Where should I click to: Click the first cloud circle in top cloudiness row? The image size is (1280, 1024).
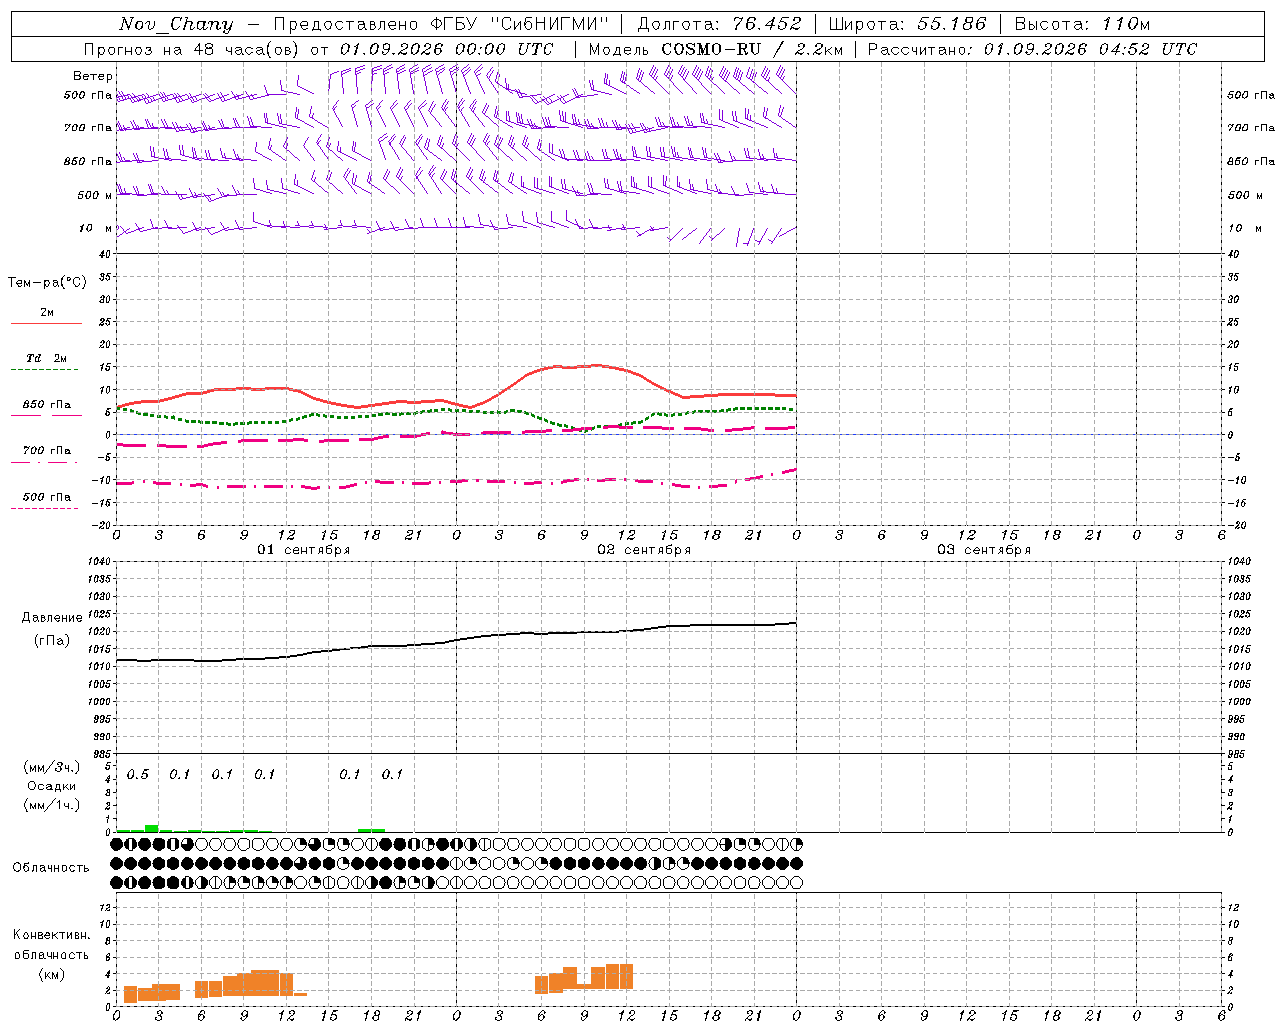point(117,844)
